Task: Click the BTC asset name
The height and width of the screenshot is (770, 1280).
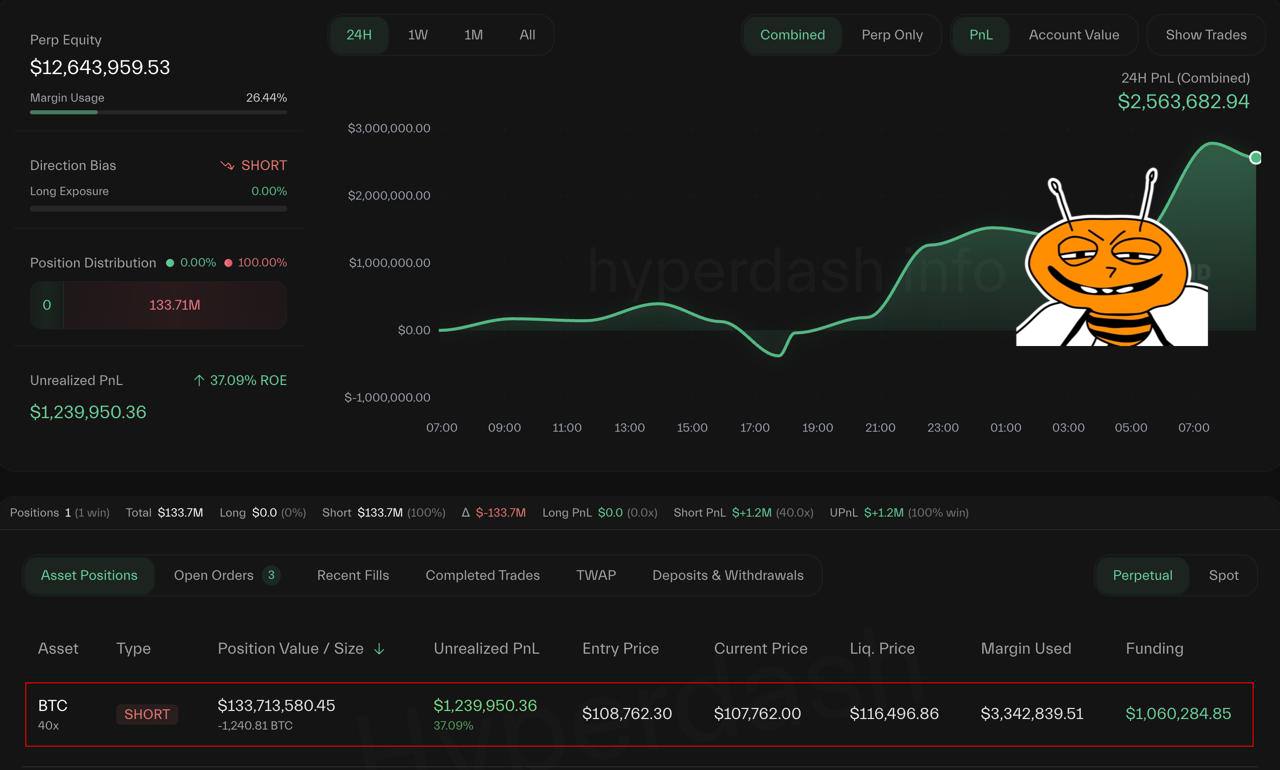Action: (x=53, y=705)
